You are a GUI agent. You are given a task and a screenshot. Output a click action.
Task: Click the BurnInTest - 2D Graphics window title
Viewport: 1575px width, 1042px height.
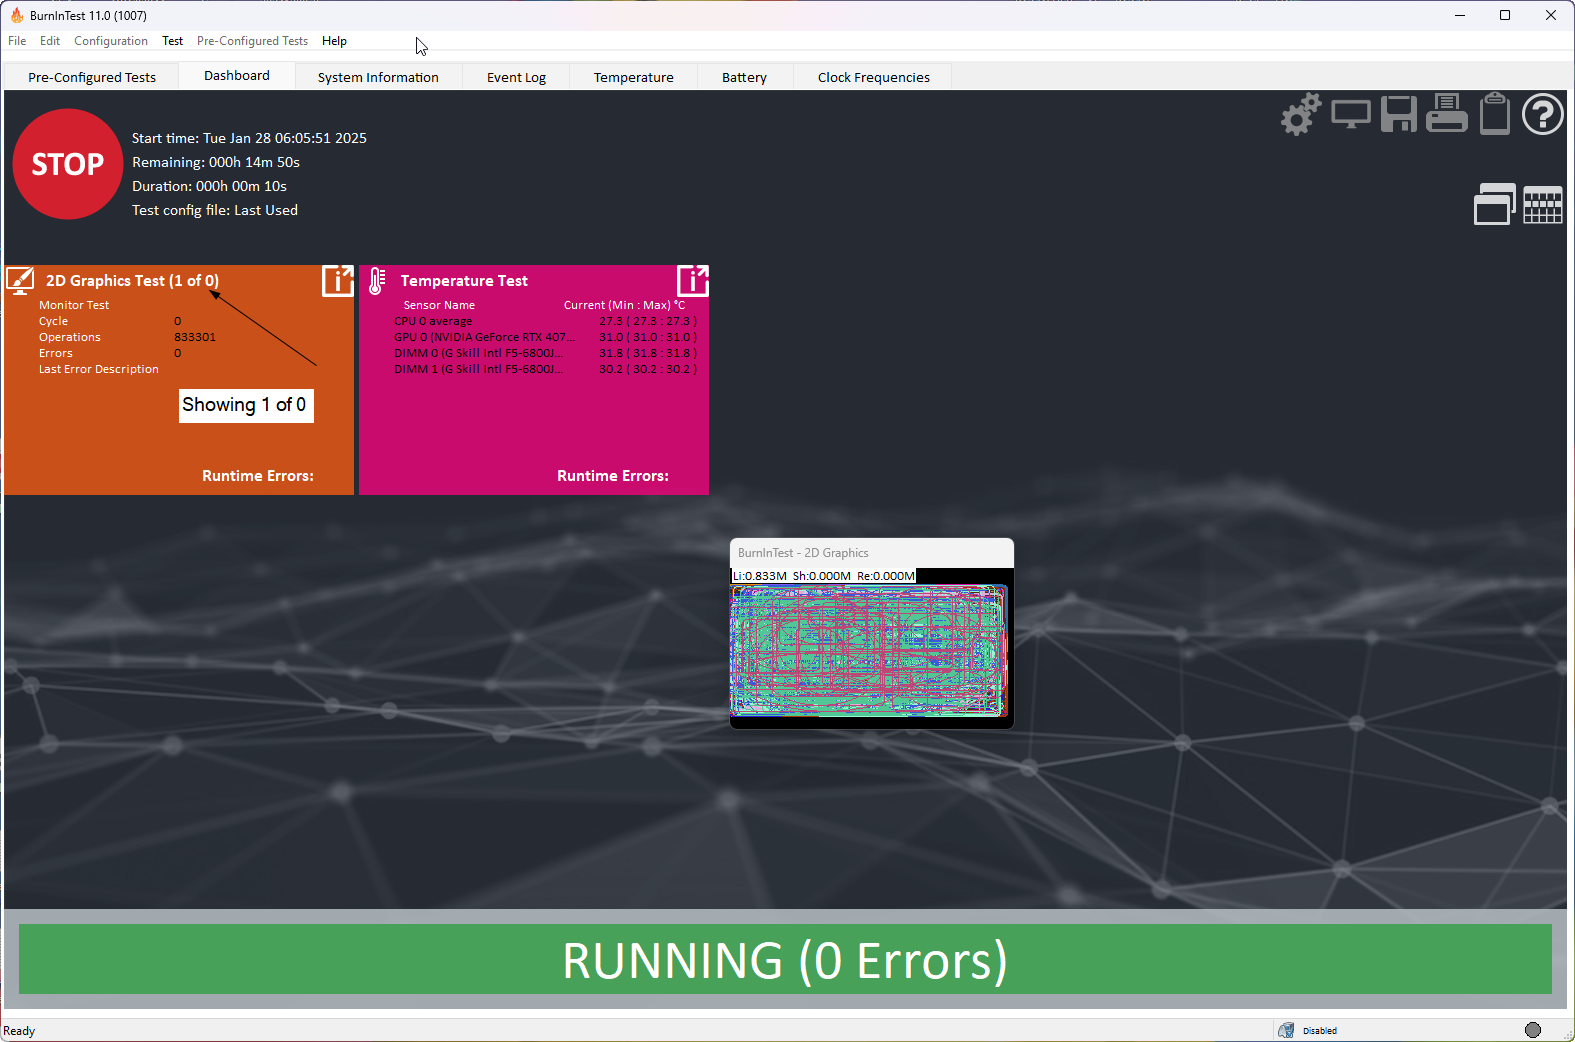click(x=803, y=553)
